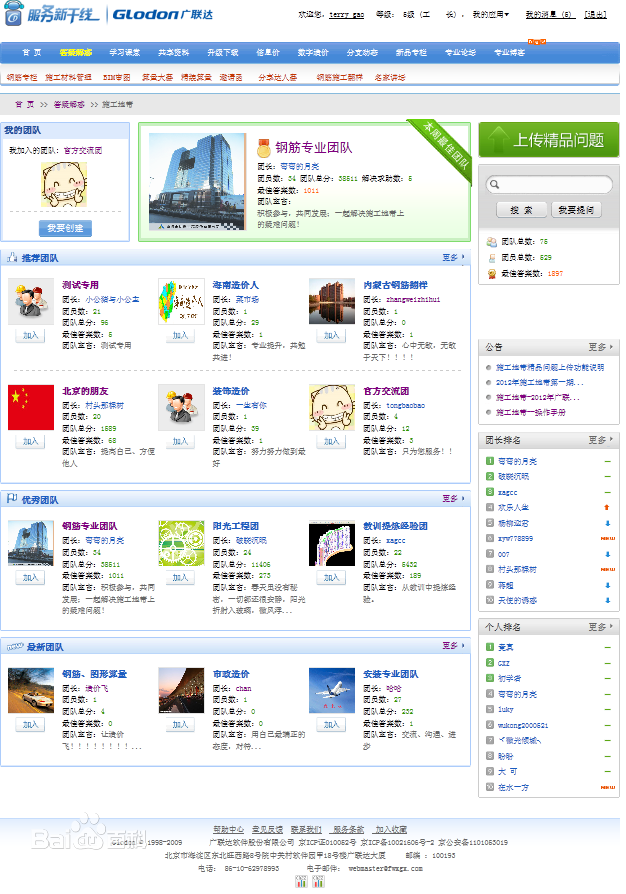Click the 答疑解惑 breadcrumb link

(69, 104)
